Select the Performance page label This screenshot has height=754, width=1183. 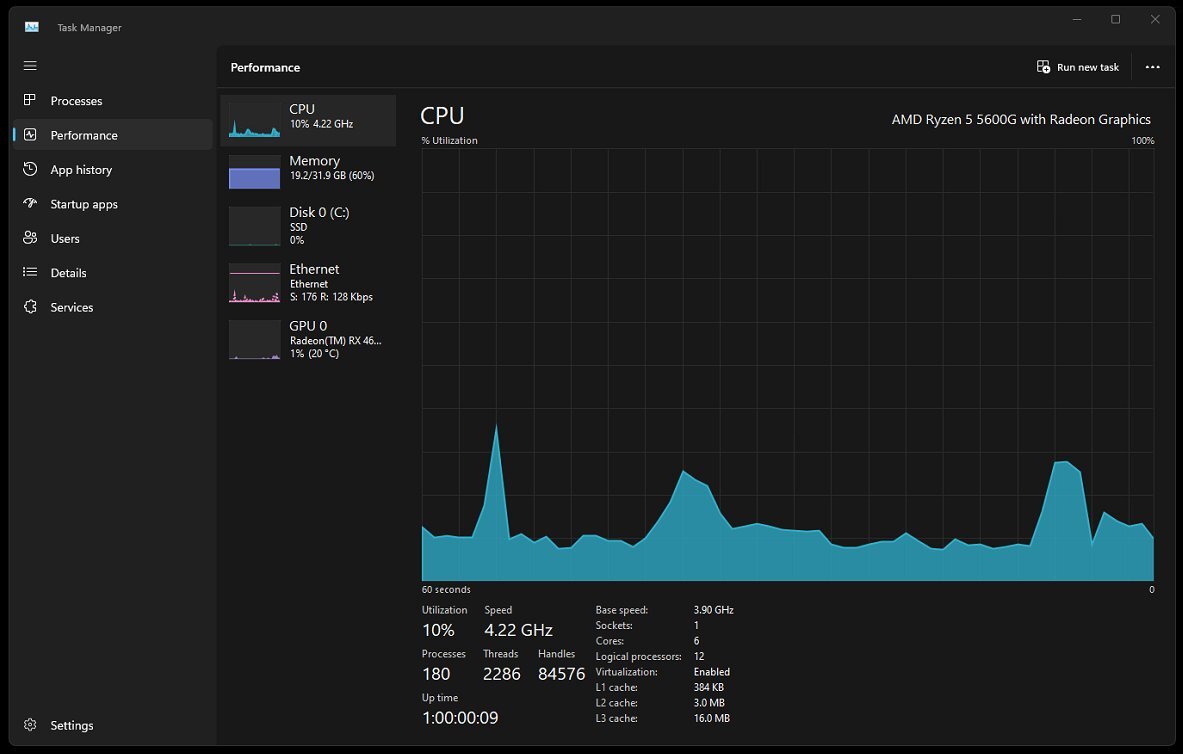coord(84,136)
